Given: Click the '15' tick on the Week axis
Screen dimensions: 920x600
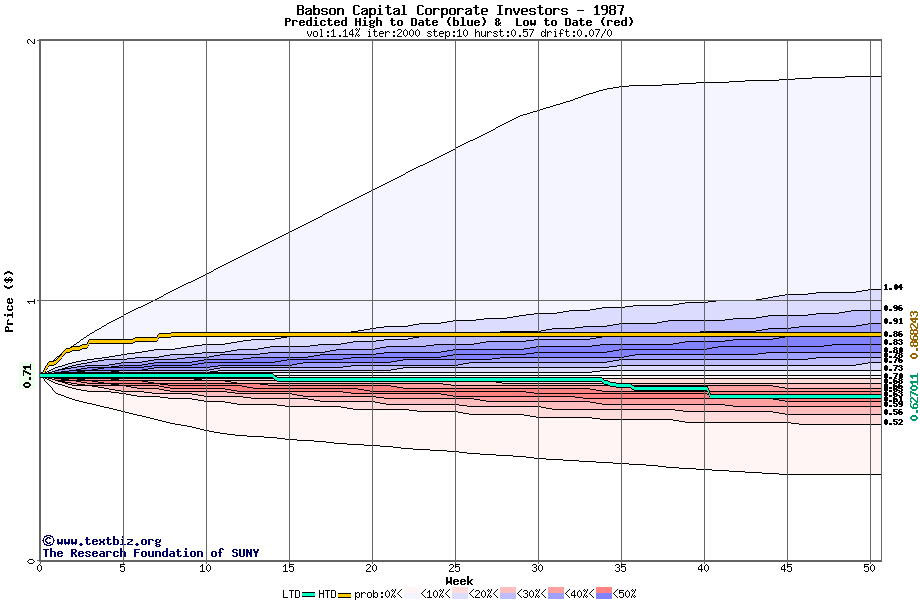Looking at the screenshot, I should (x=288, y=568).
